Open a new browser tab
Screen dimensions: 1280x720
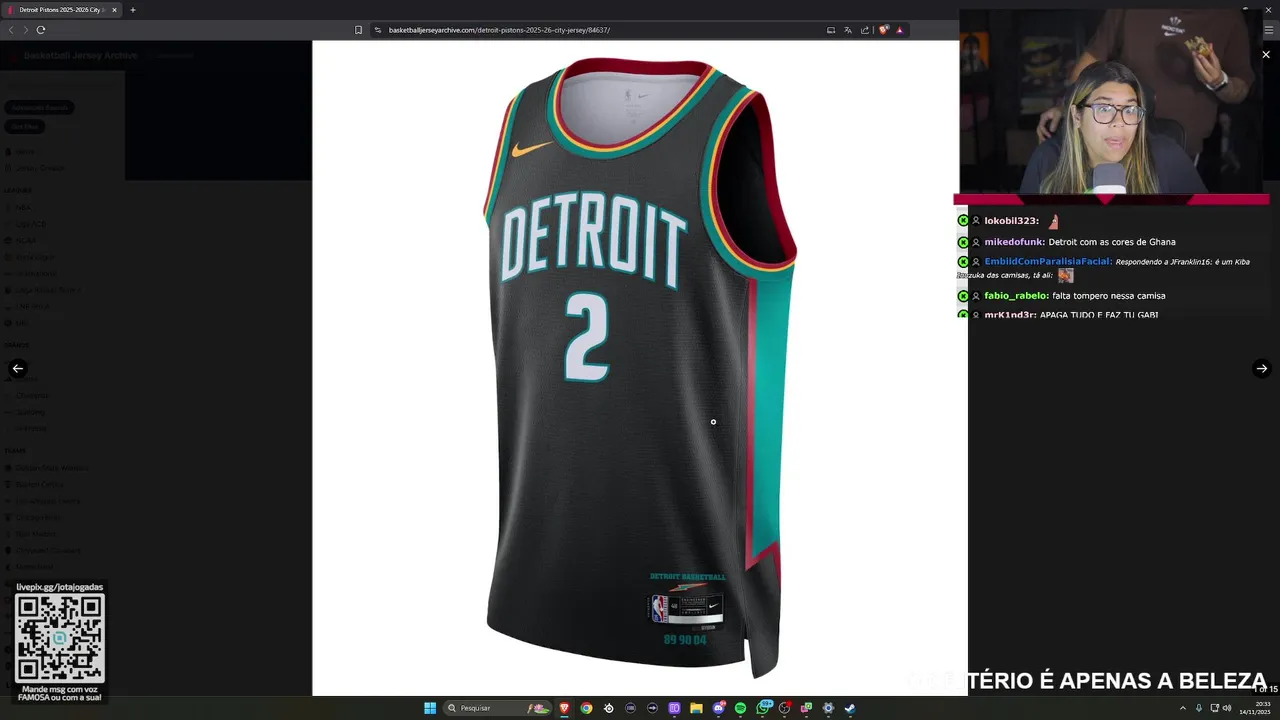coord(132,10)
